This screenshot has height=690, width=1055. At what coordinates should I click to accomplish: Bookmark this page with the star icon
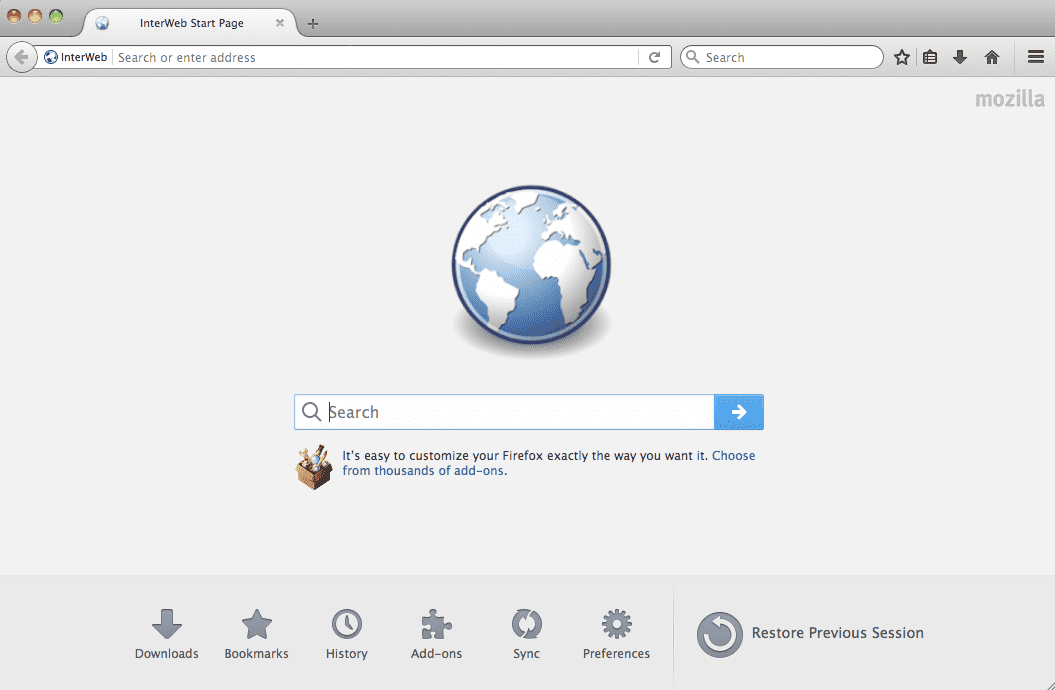(x=902, y=57)
